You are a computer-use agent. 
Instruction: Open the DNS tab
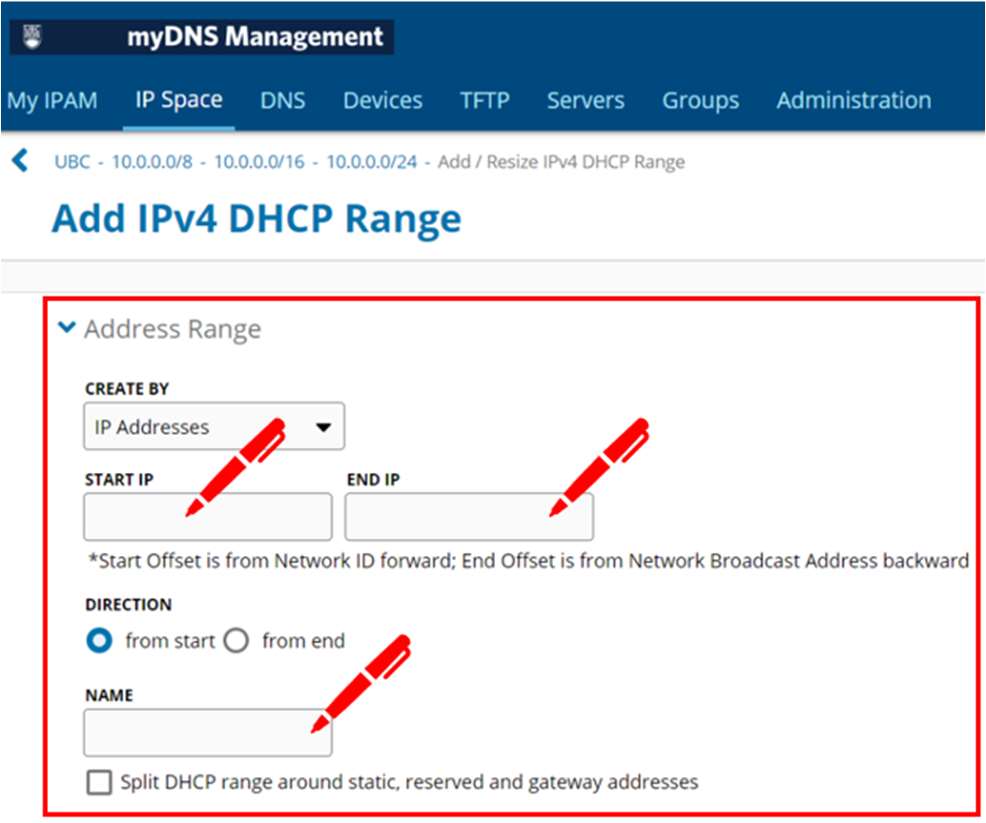pos(283,100)
